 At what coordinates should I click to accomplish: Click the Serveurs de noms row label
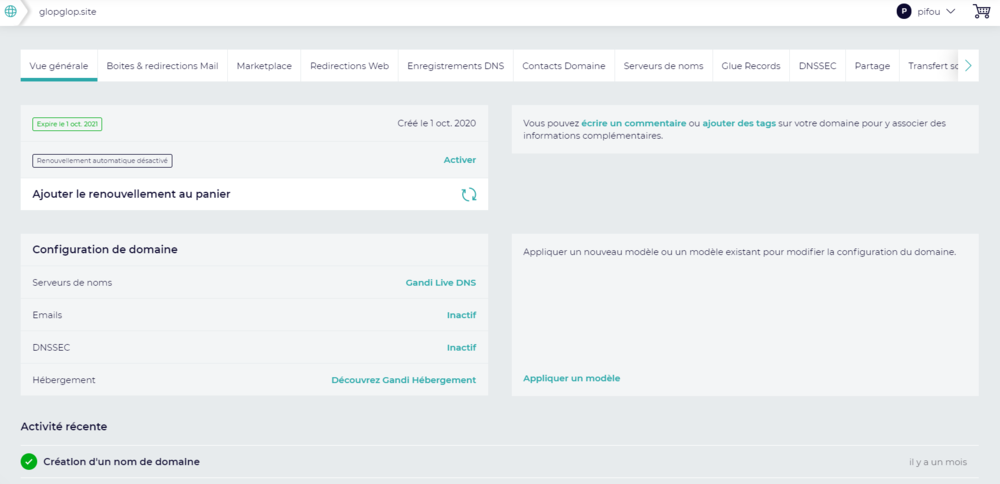pyautogui.click(x=72, y=282)
